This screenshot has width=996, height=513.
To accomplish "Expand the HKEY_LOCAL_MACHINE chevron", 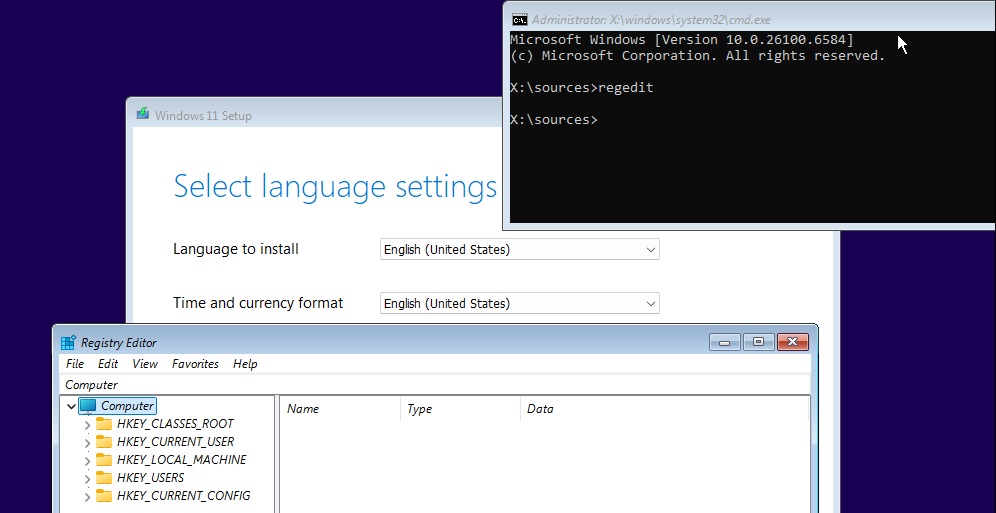I will [88, 460].
